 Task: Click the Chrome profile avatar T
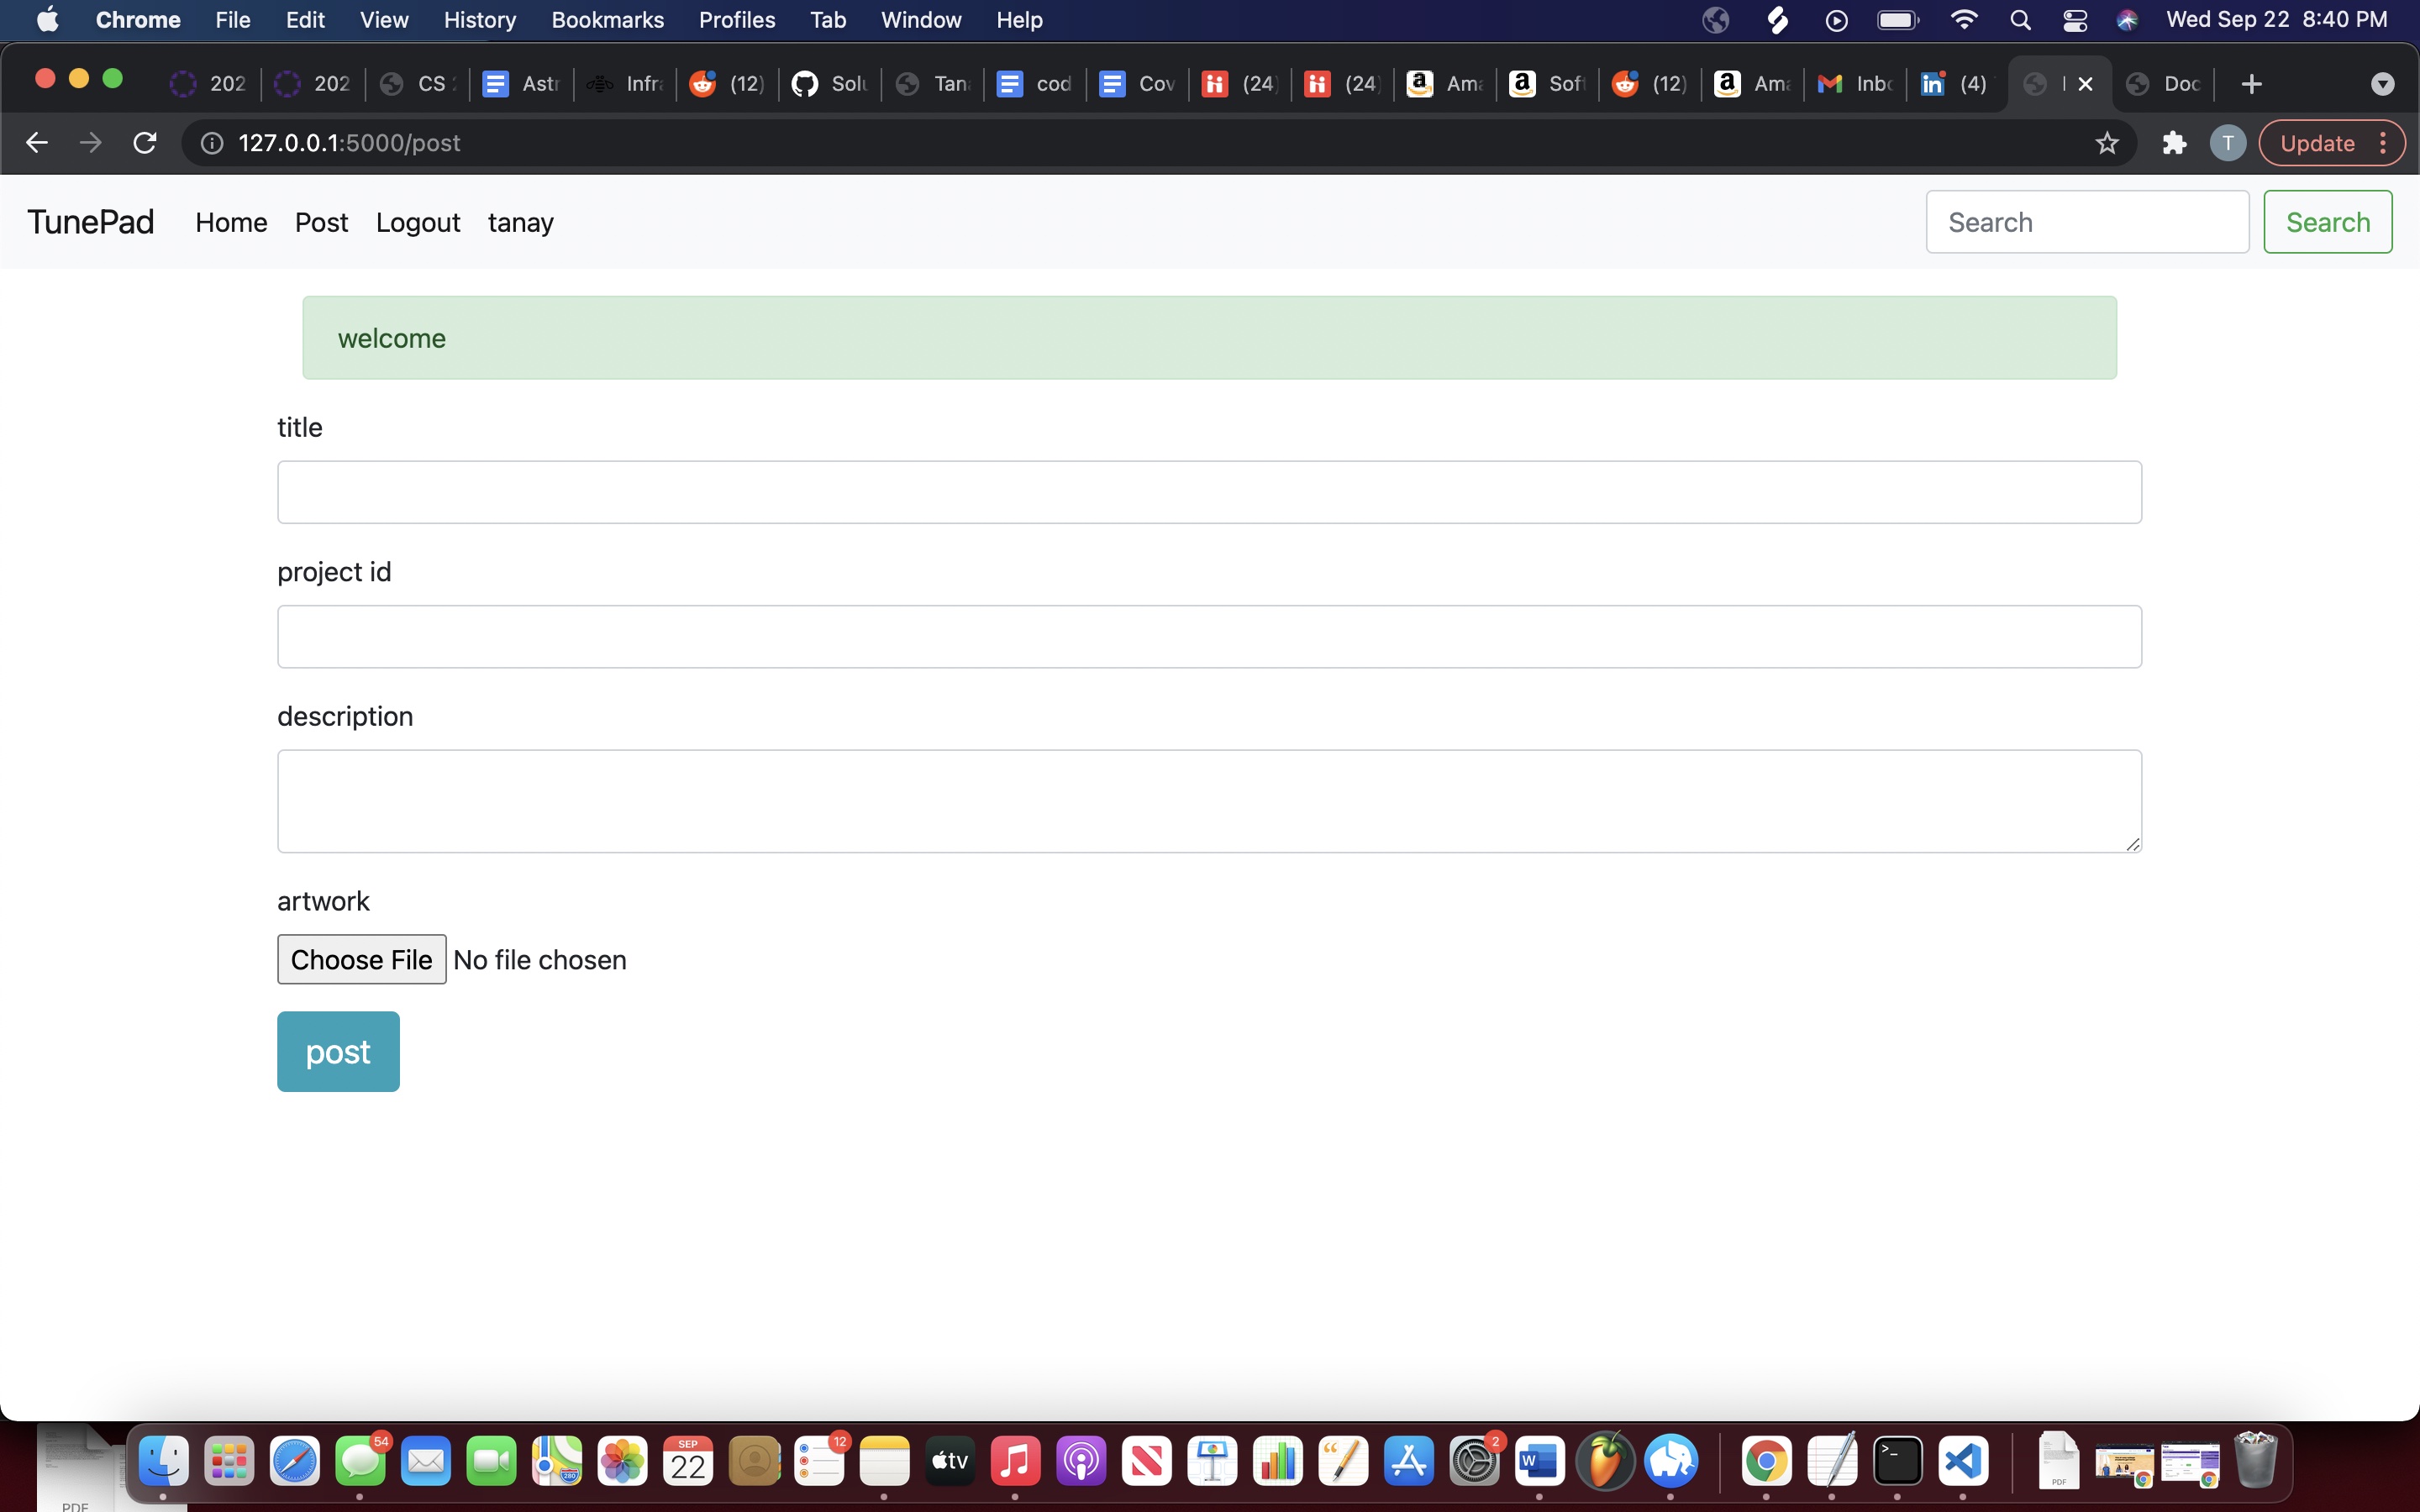2227,142
